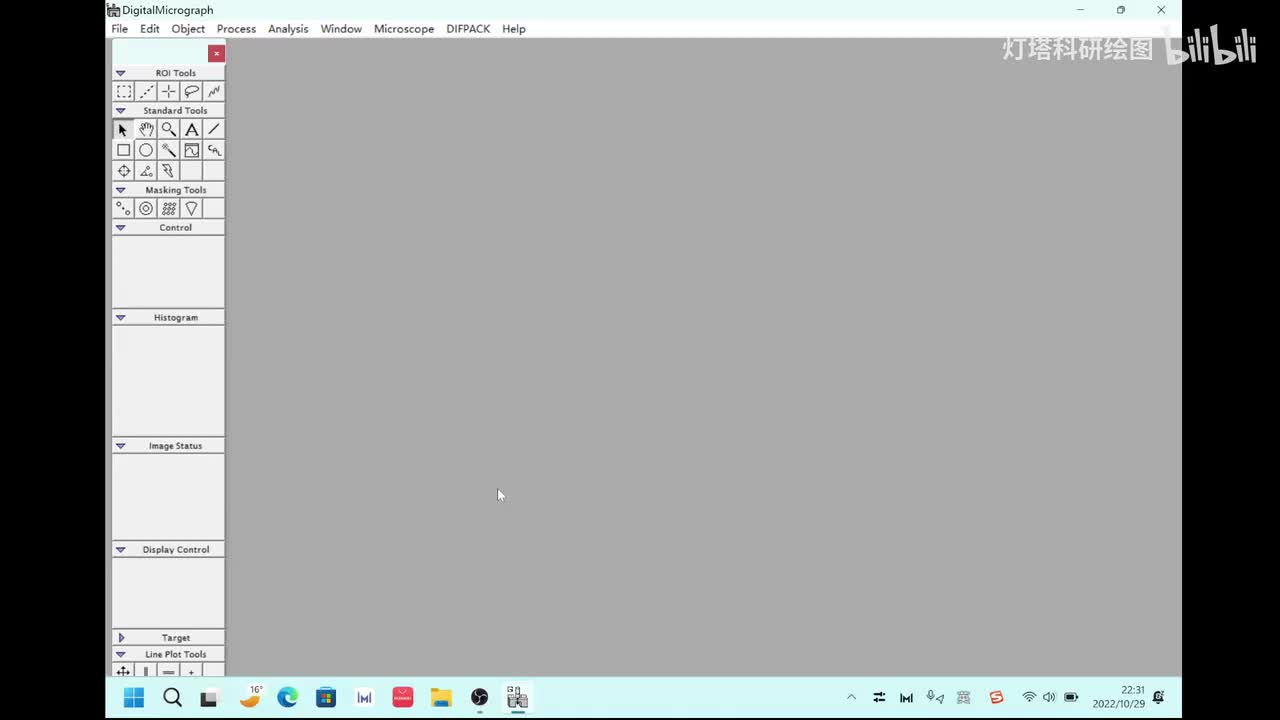Collapse the Display Control section
1280x720 pixels.
(121, 549)
